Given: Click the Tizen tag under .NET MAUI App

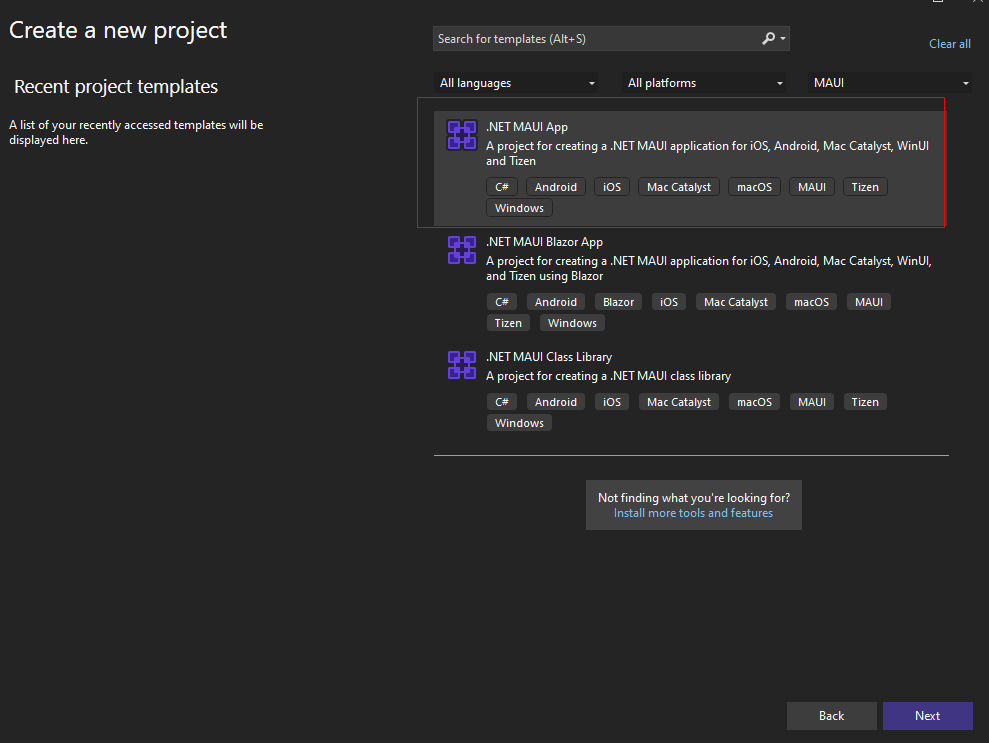Looking at the screenshot, I should [x=865, y=187].
